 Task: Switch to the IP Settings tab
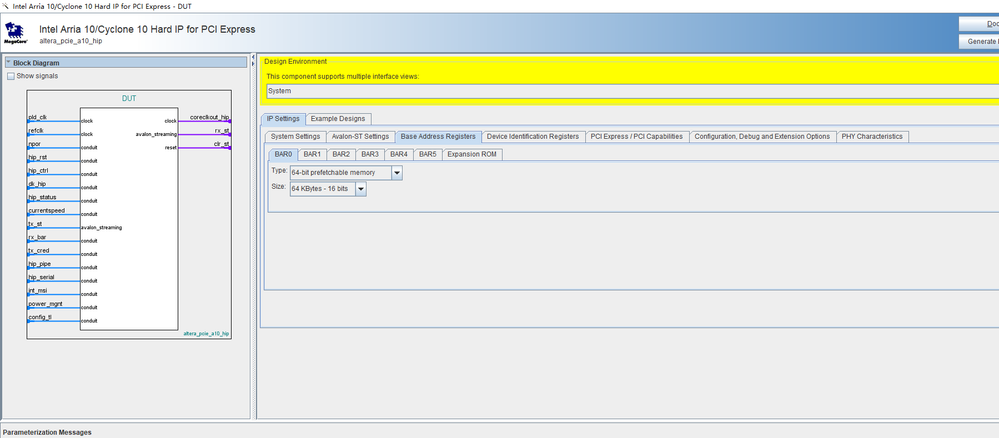(x=283, y=119)
